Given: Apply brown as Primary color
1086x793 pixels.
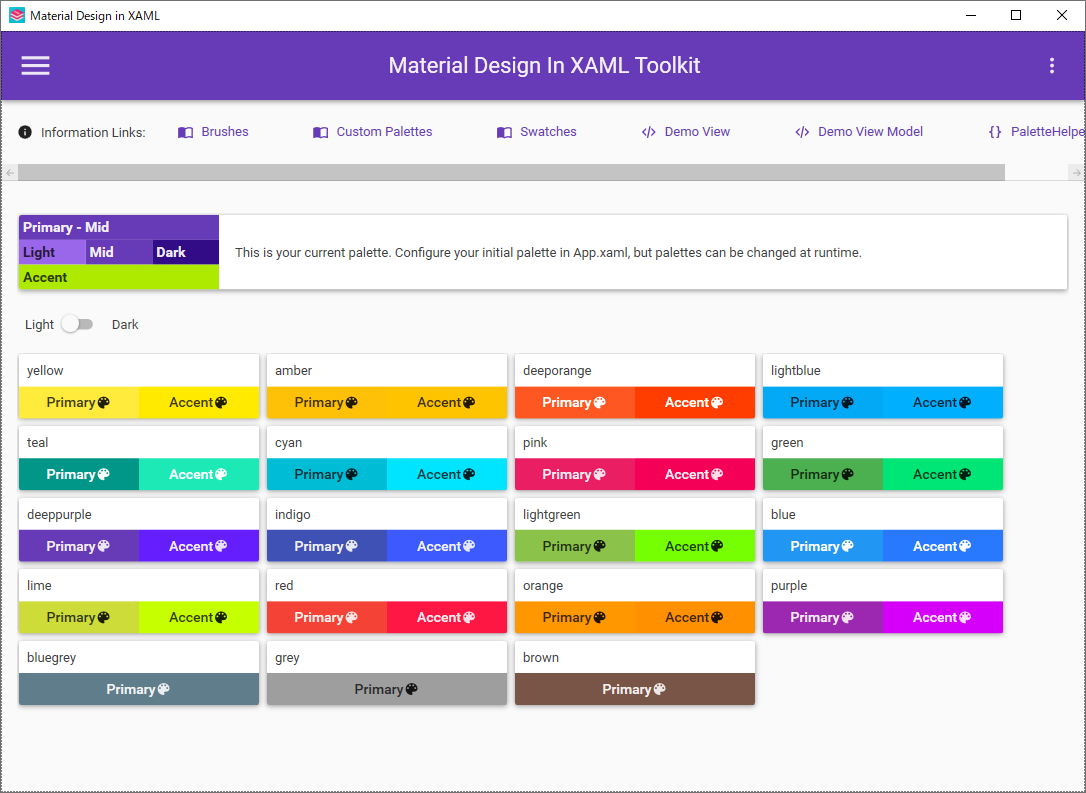Looking at the screenshot, I should [635, 689].
